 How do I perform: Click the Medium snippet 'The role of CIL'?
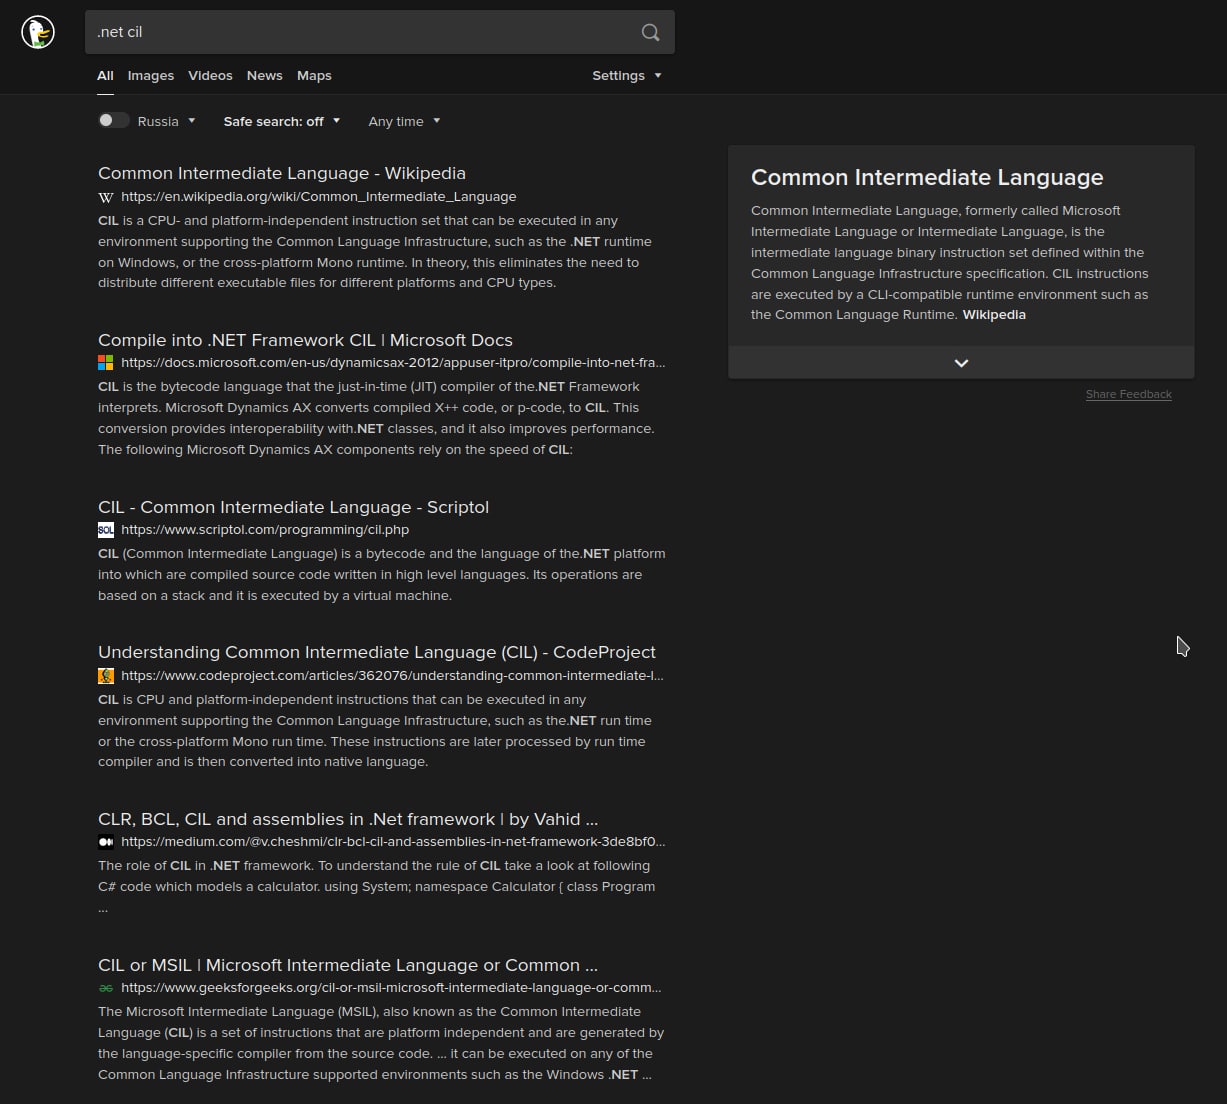point(377,887)
